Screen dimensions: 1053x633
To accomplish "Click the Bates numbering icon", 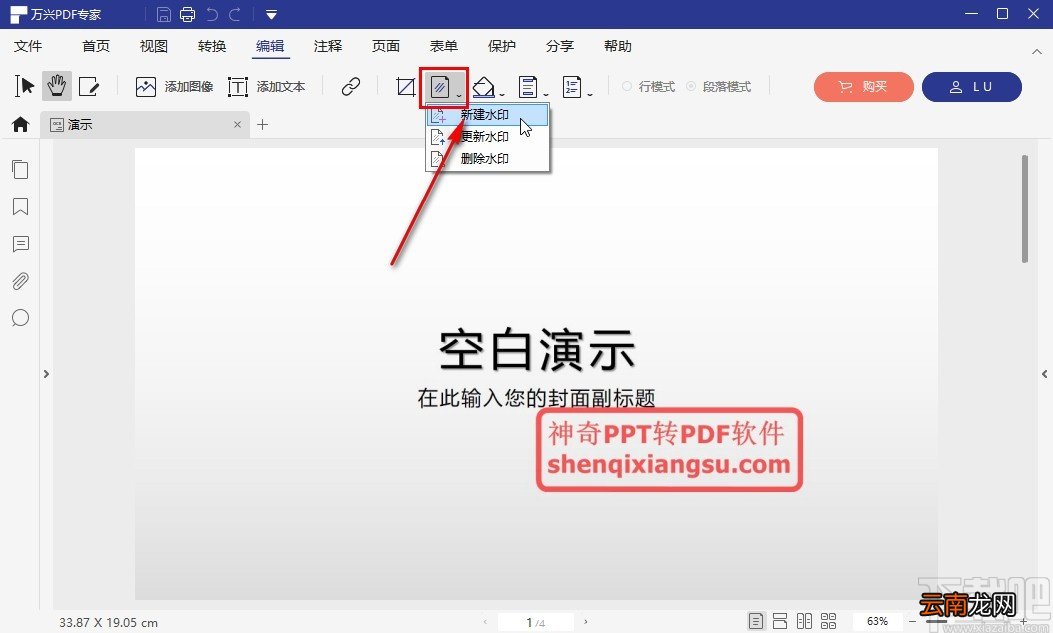I will click(x=571, y=87).
